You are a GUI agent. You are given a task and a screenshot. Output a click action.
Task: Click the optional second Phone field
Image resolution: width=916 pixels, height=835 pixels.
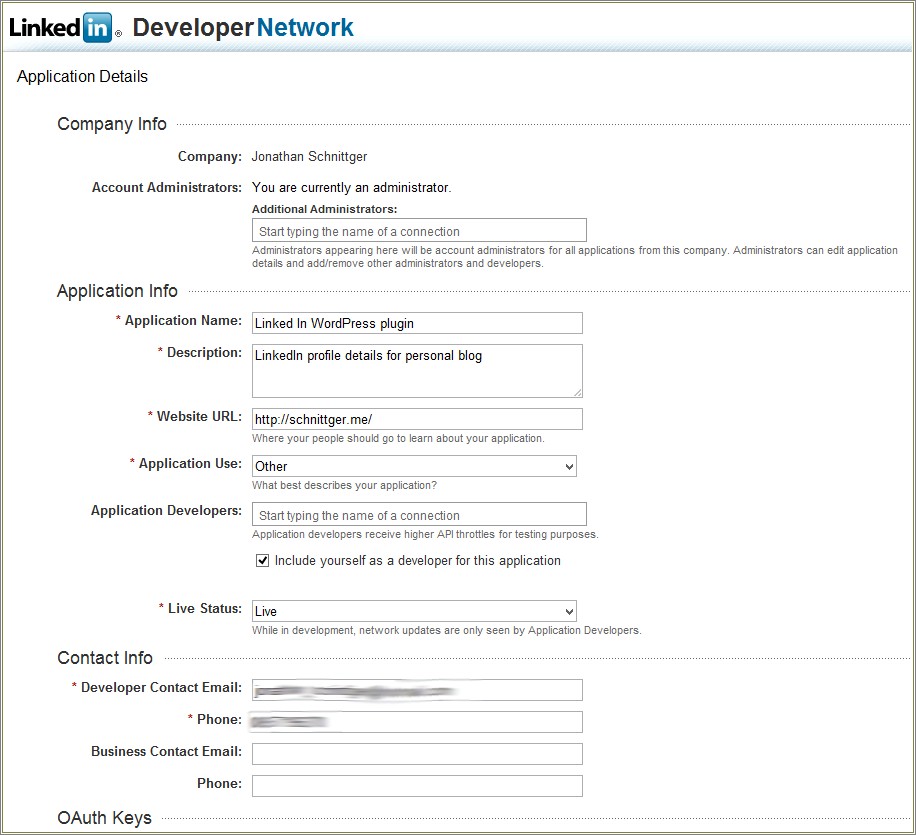click(x=417, y=785)
